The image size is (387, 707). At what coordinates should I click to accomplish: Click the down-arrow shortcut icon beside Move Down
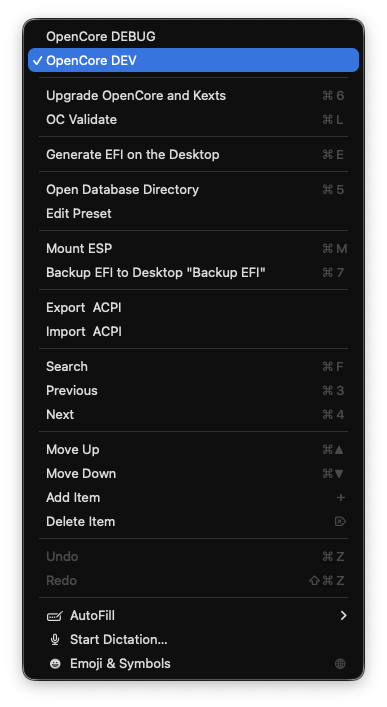339,474
